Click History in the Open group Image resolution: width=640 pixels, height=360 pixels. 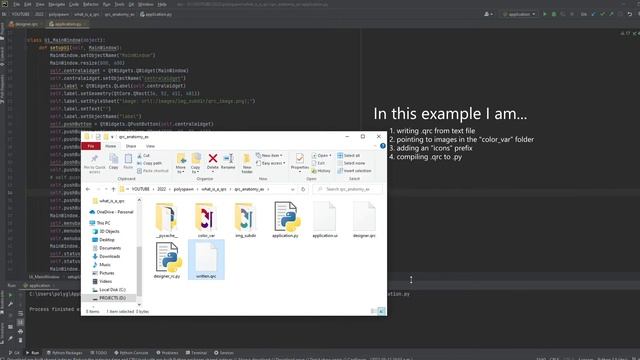321,171
